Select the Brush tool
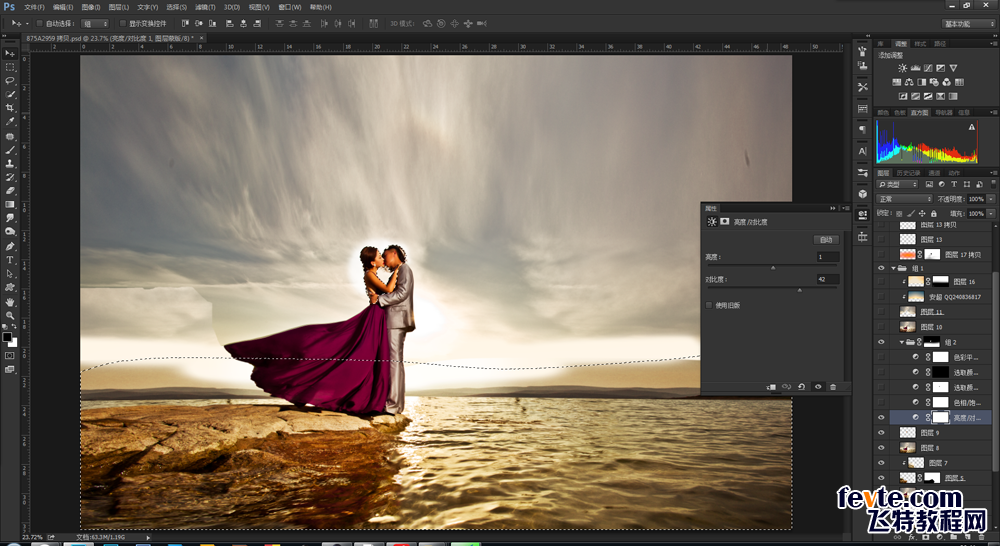Viewport: 1000px width, 546px height. (10, 150)
